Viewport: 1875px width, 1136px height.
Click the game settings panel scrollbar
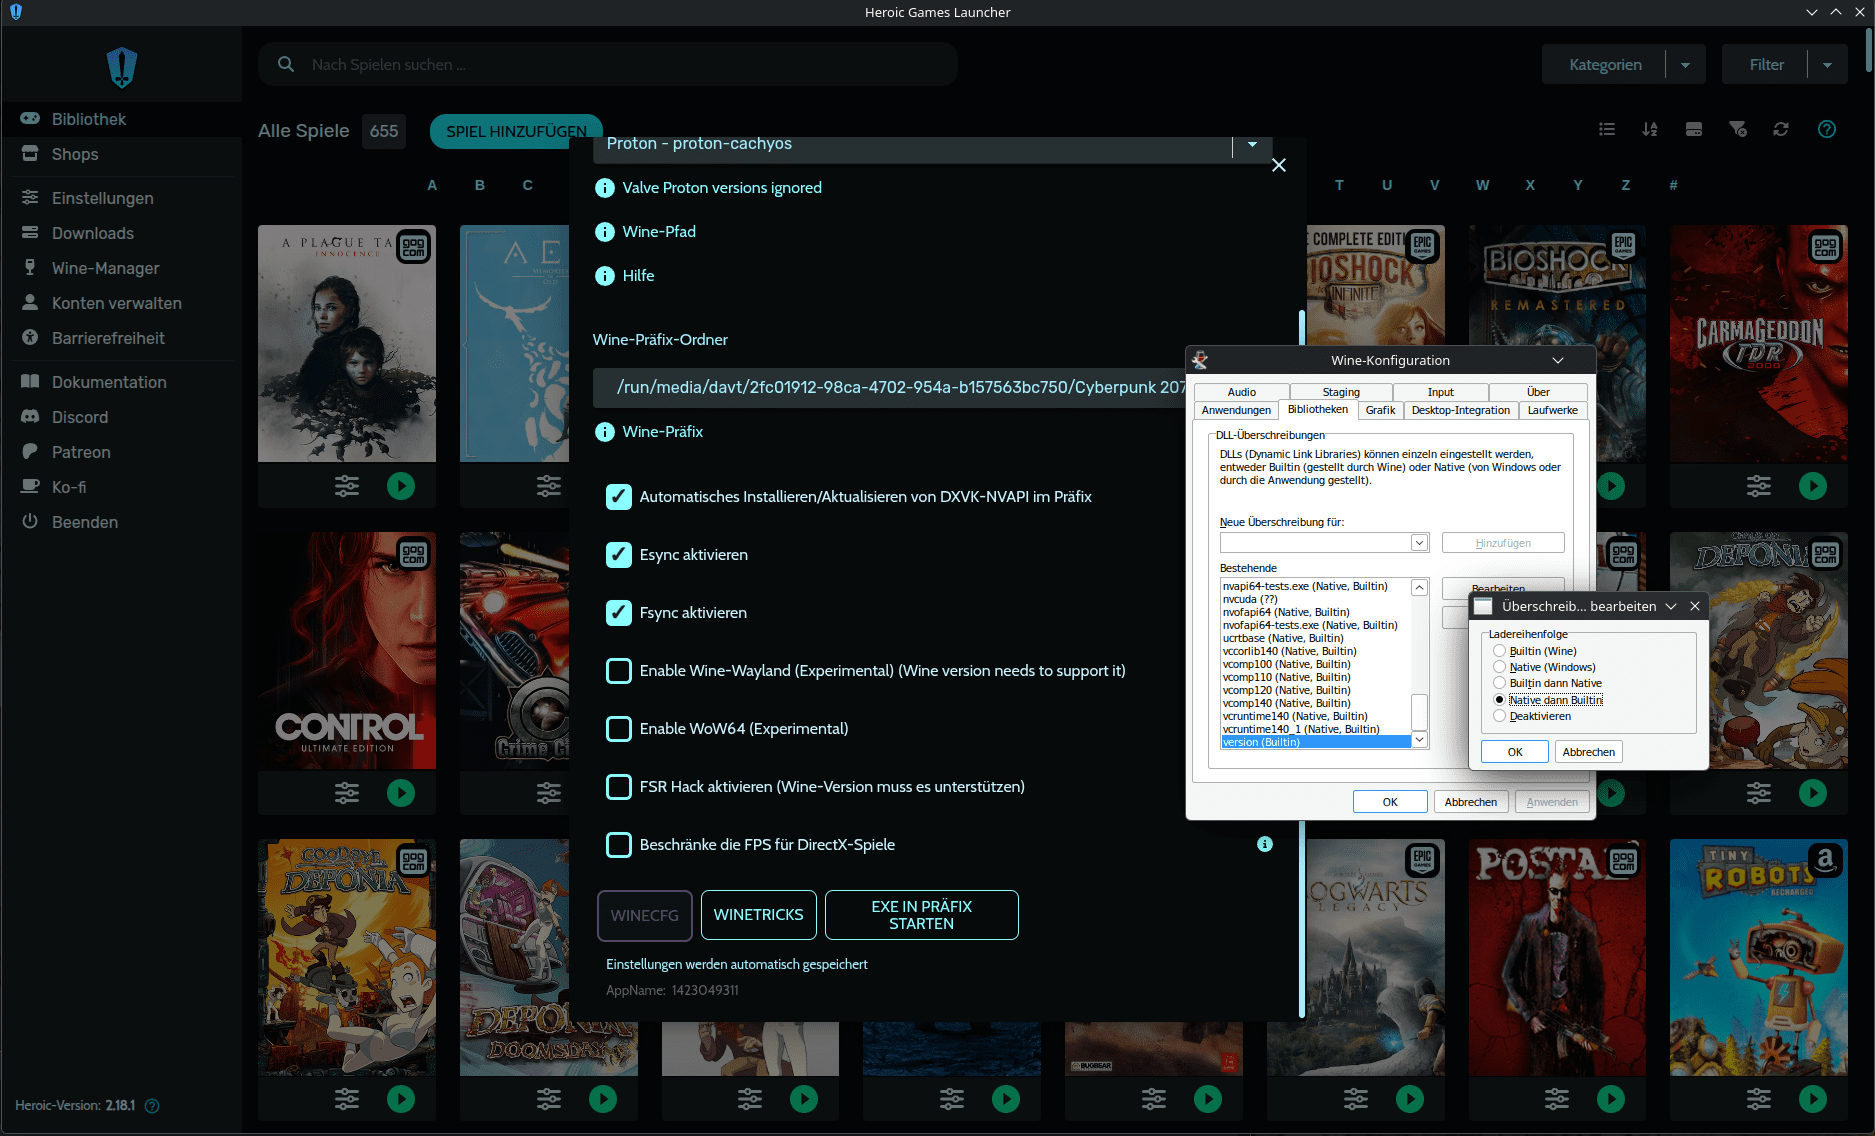click(1302, 665)
